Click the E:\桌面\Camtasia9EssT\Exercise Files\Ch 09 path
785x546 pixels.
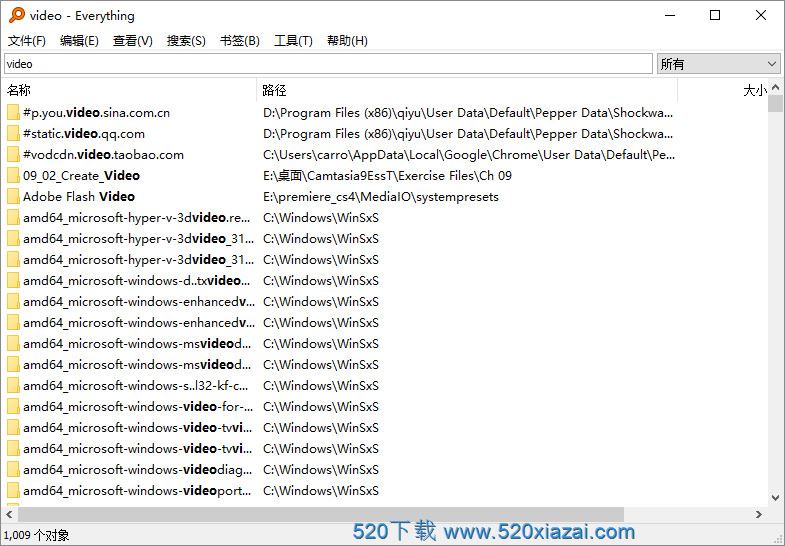pos(387,176)
